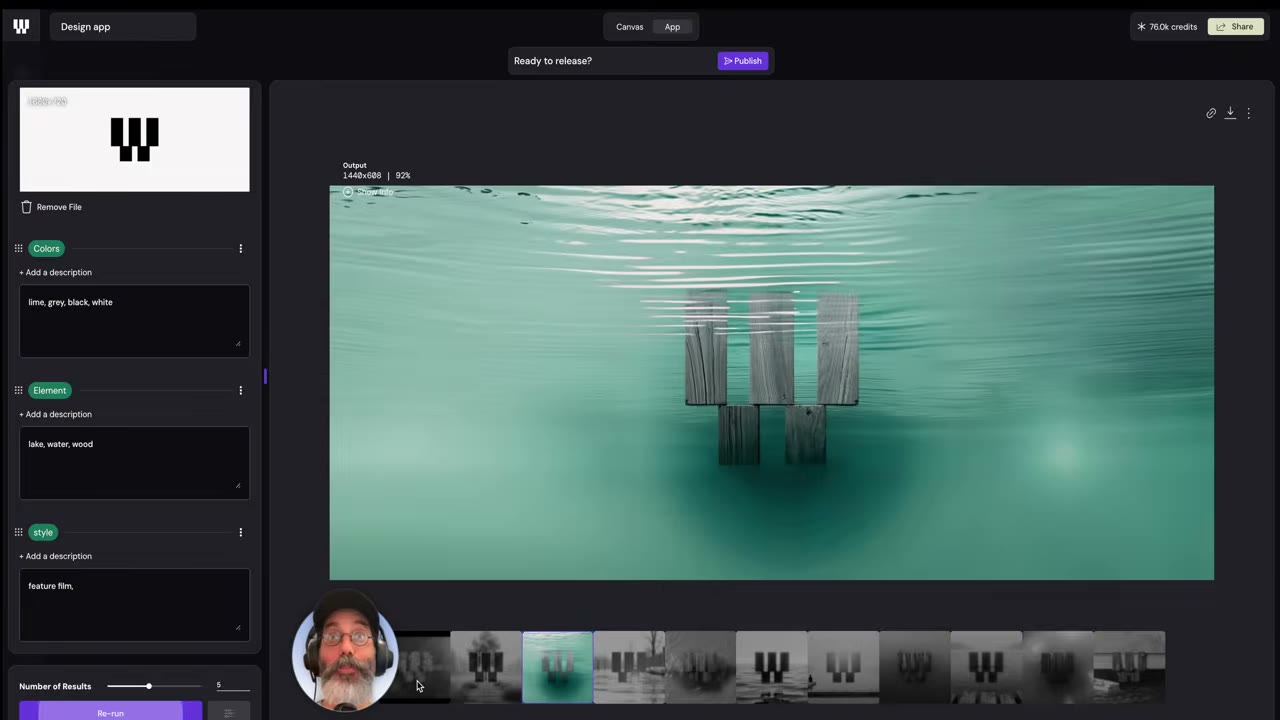The image size is (1280, 720).
Task: Publish the app
Action: (743, 61)
